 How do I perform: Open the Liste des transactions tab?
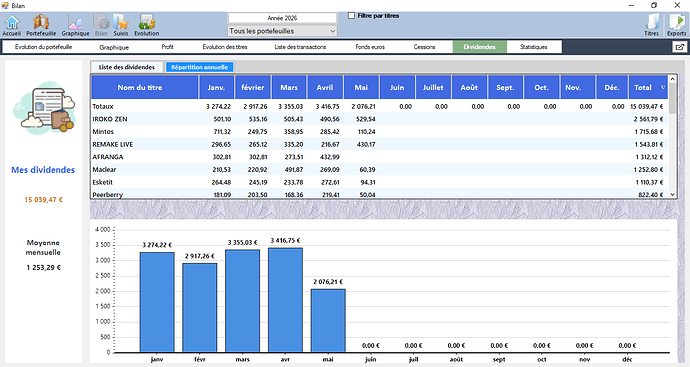coord(300,47)
